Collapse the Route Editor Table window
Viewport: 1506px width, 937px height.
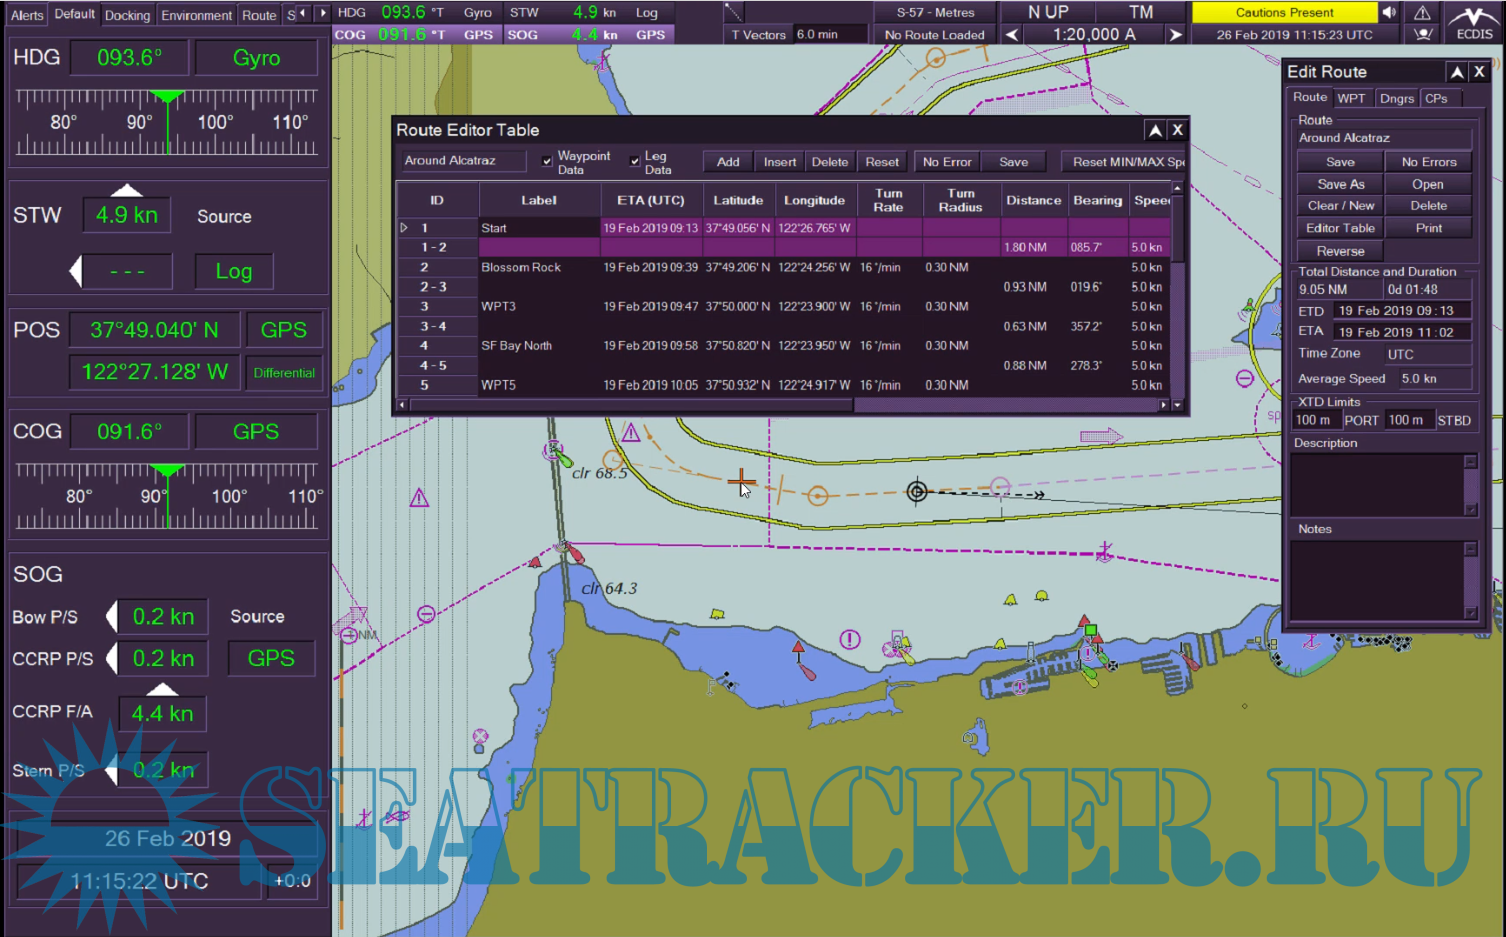coord(1155,130)
